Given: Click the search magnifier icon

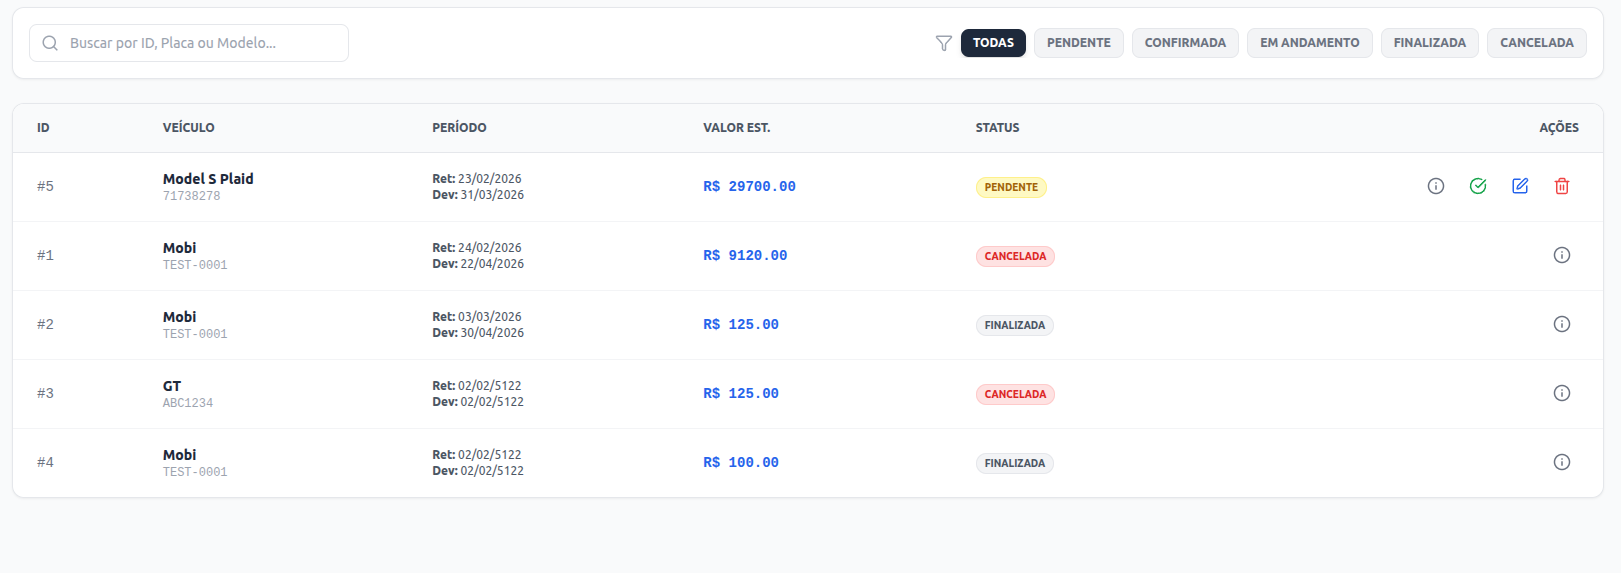Looking at the screenshot, I should coord(50,43).
